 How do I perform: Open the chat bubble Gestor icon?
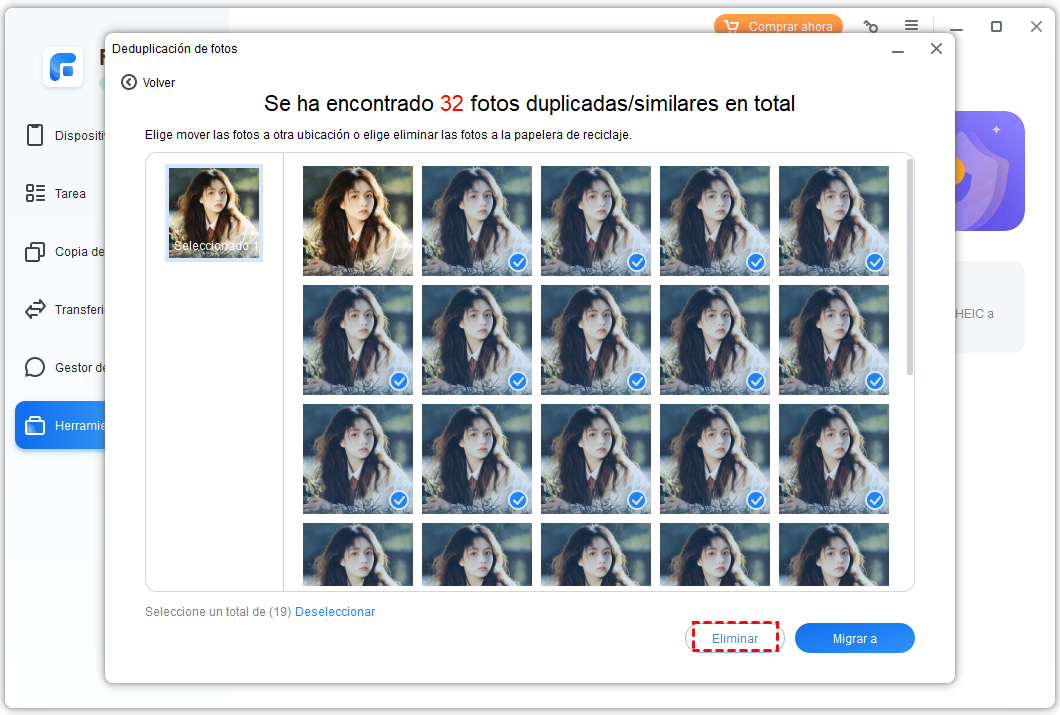(x=36, y=368)
